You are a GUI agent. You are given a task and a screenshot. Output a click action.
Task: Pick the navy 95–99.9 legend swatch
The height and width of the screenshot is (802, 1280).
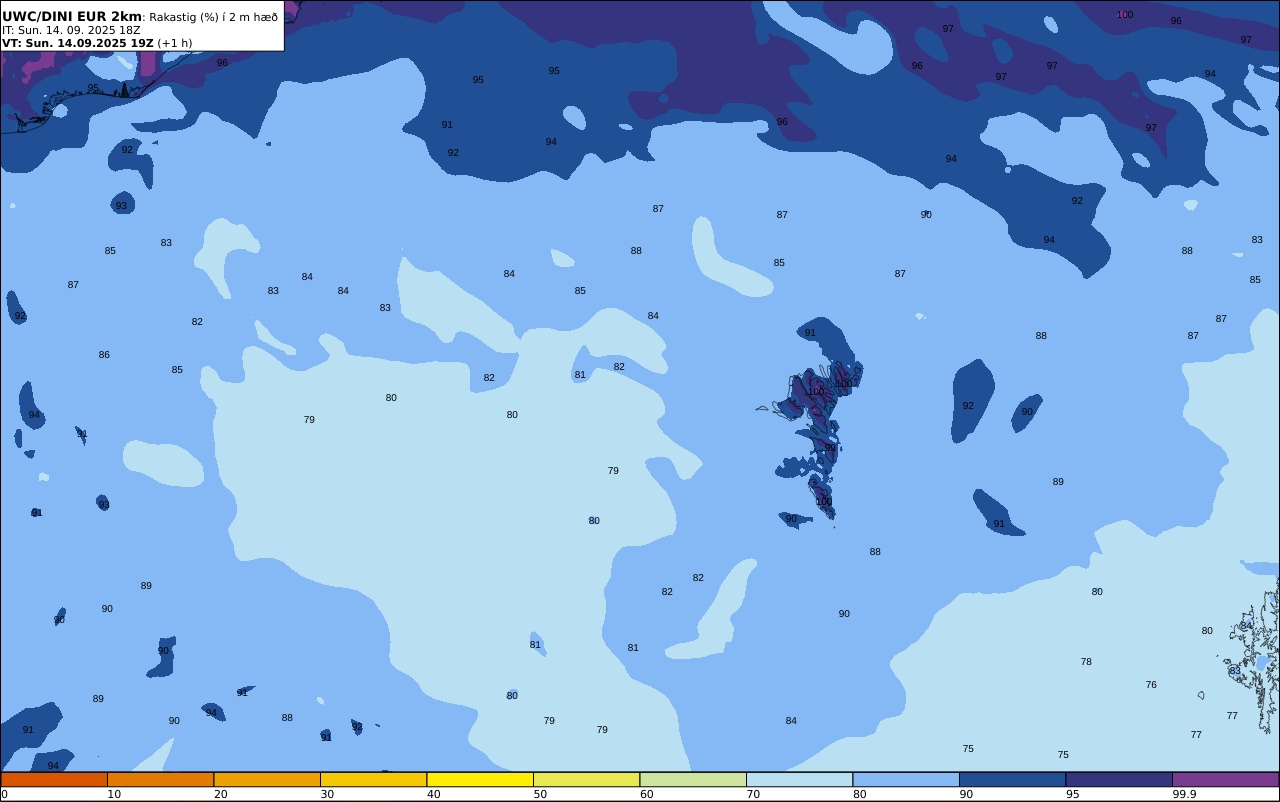coord(1119,779)
